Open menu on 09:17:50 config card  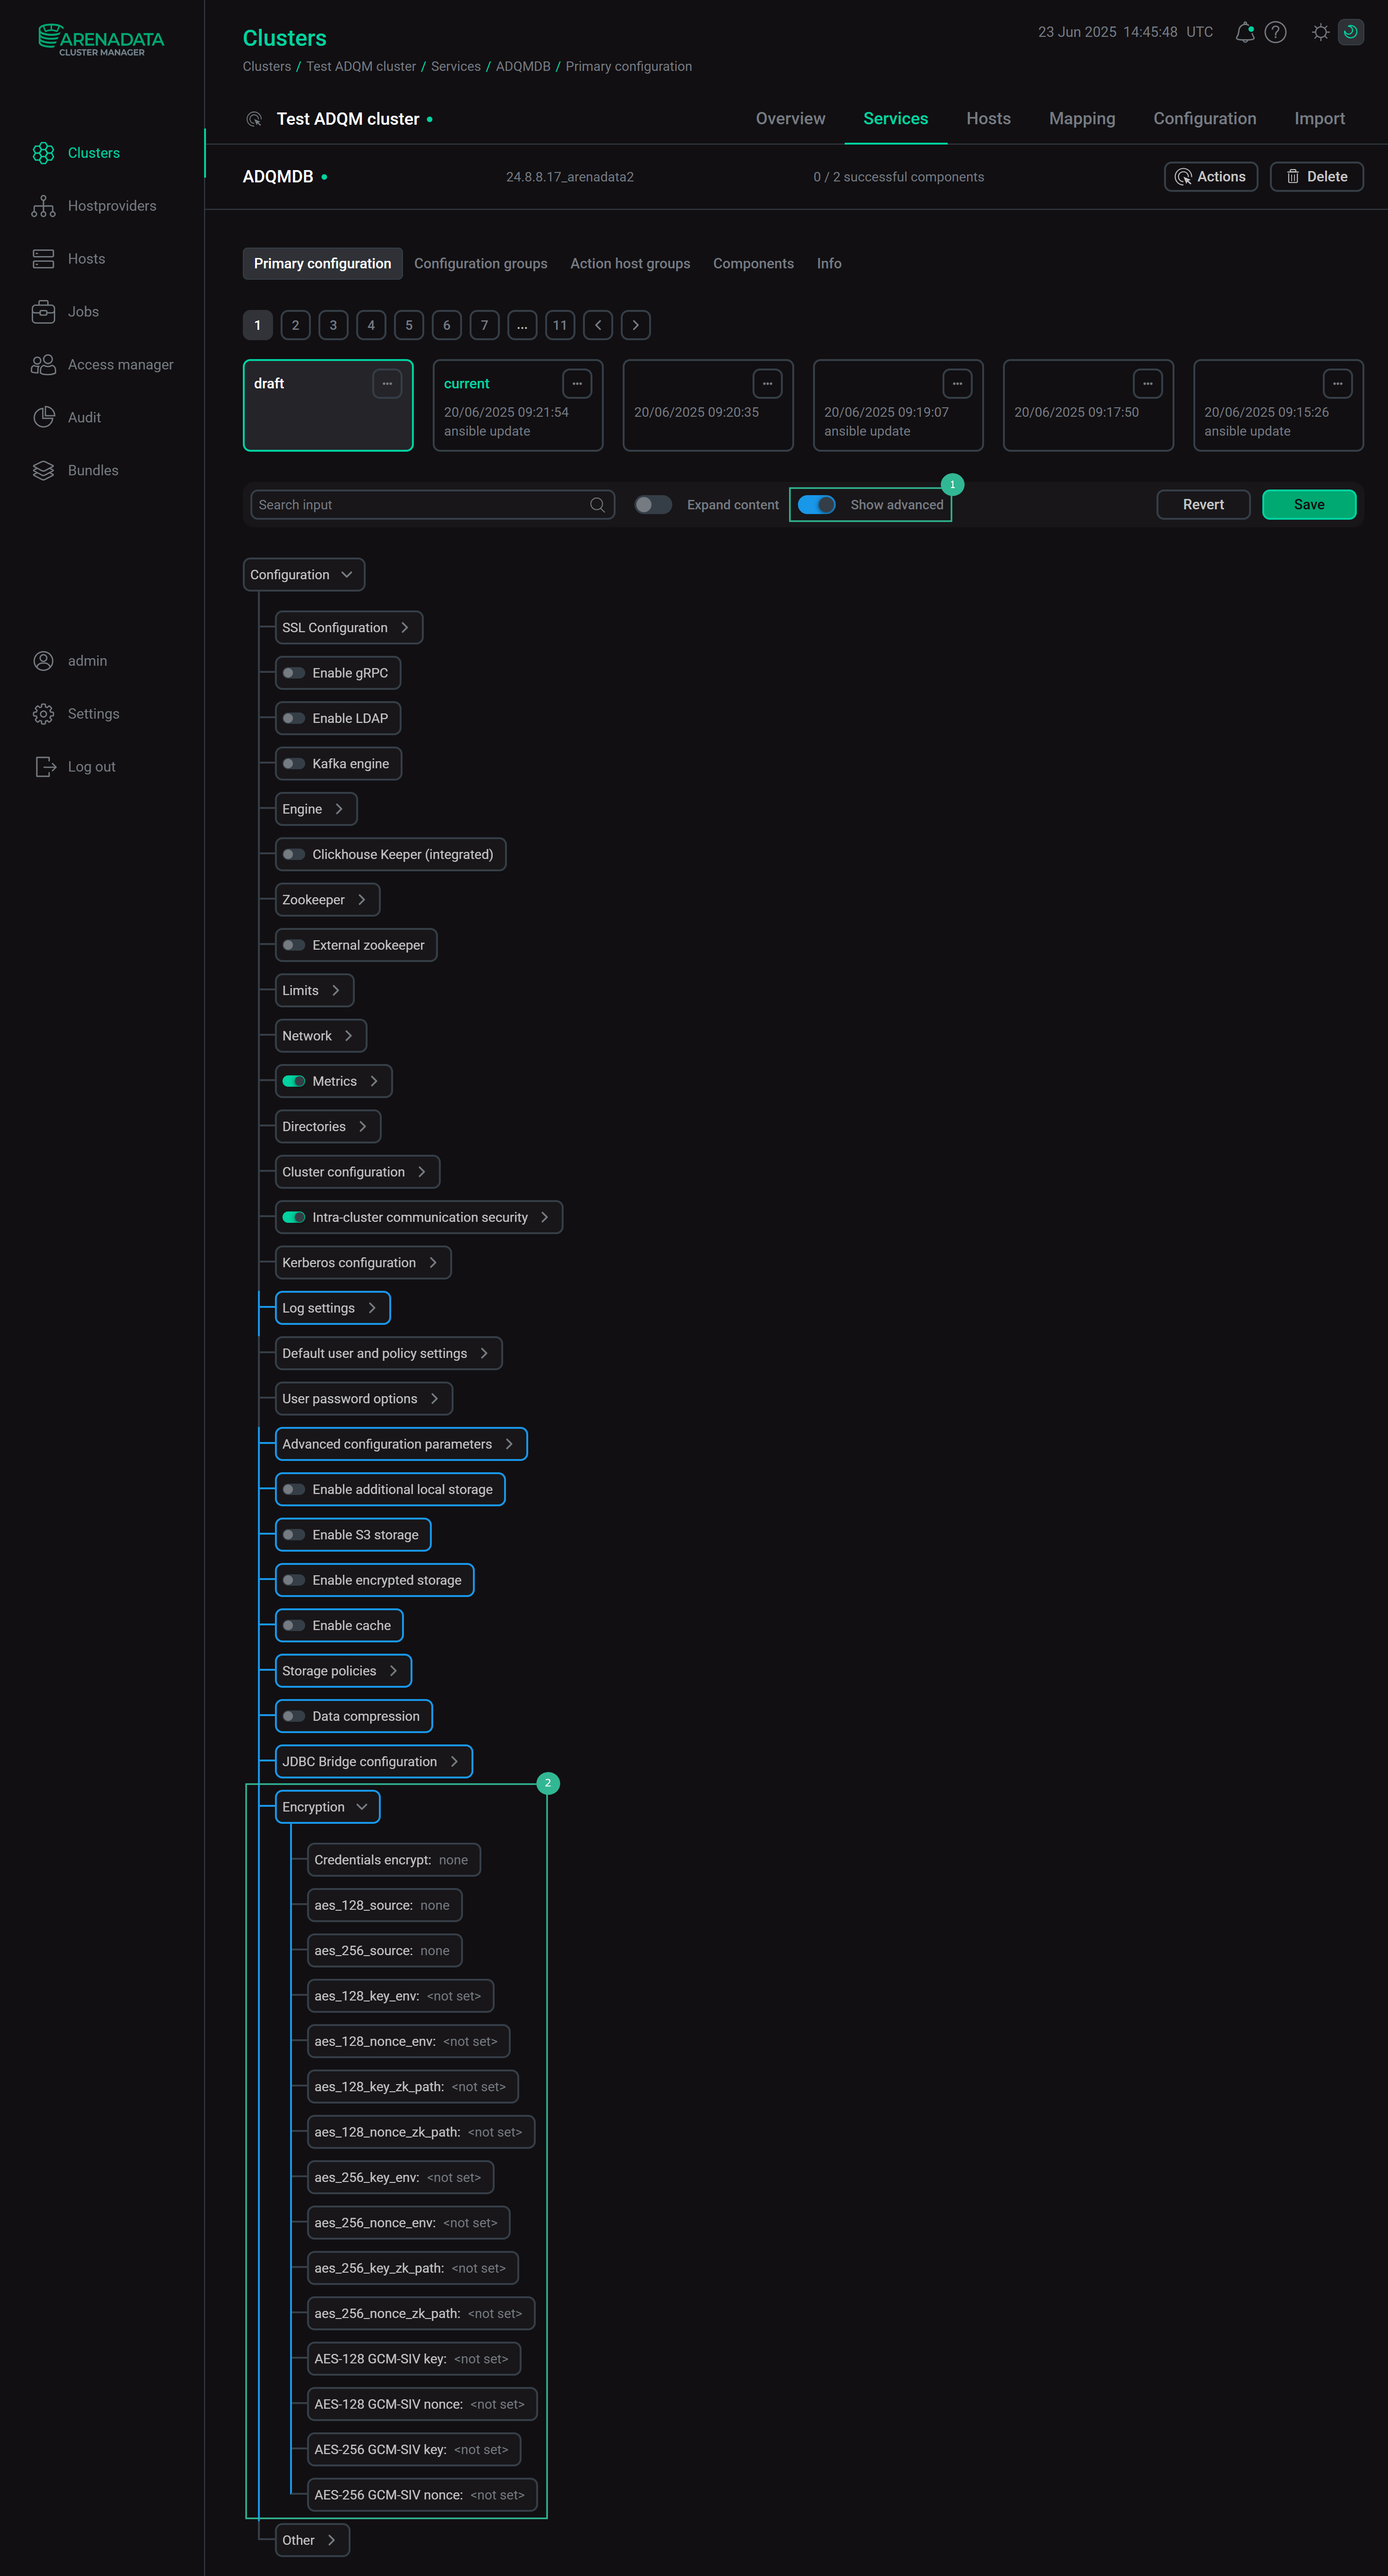point(1147,384)
